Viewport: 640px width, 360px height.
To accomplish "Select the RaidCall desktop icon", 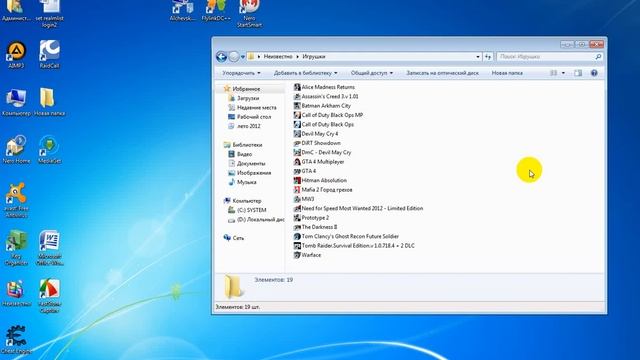I will coord(49,55).
